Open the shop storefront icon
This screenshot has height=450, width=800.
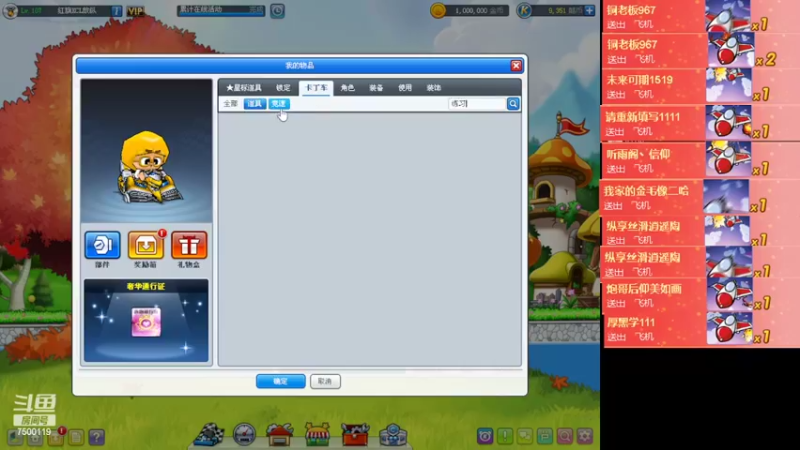317,435
